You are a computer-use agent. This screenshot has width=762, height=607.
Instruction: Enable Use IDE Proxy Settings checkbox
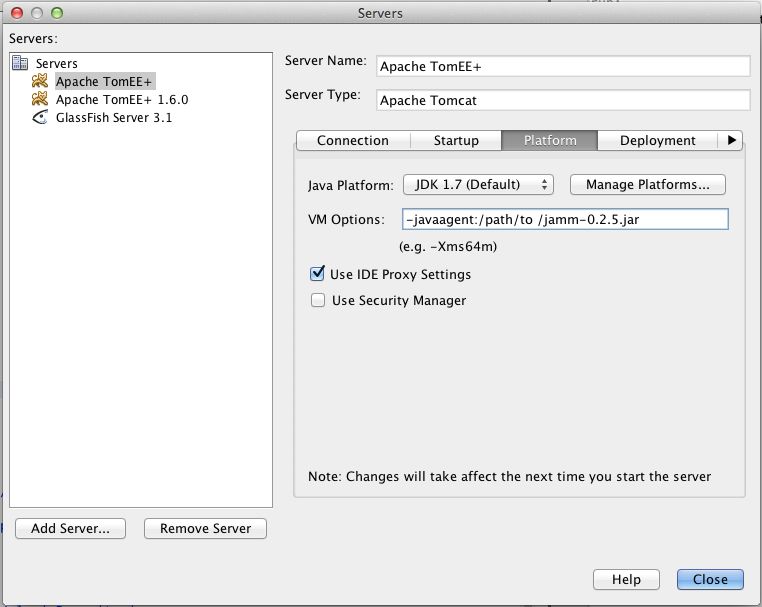(x=317, y=274)
